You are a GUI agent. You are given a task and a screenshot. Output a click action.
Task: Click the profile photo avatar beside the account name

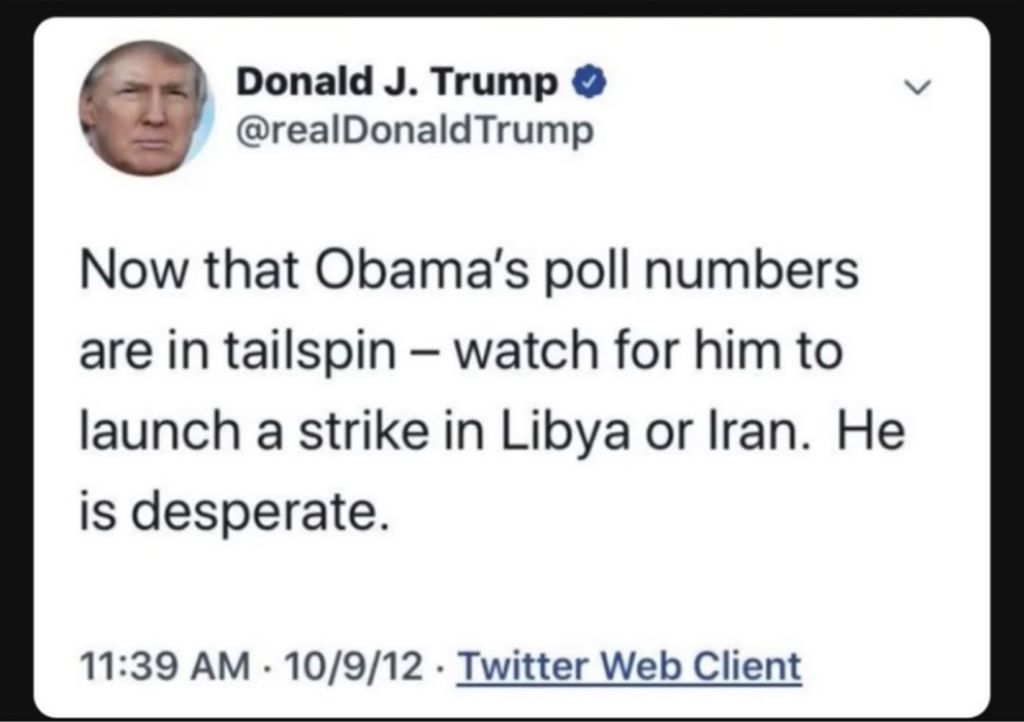[x=145, y=108]
